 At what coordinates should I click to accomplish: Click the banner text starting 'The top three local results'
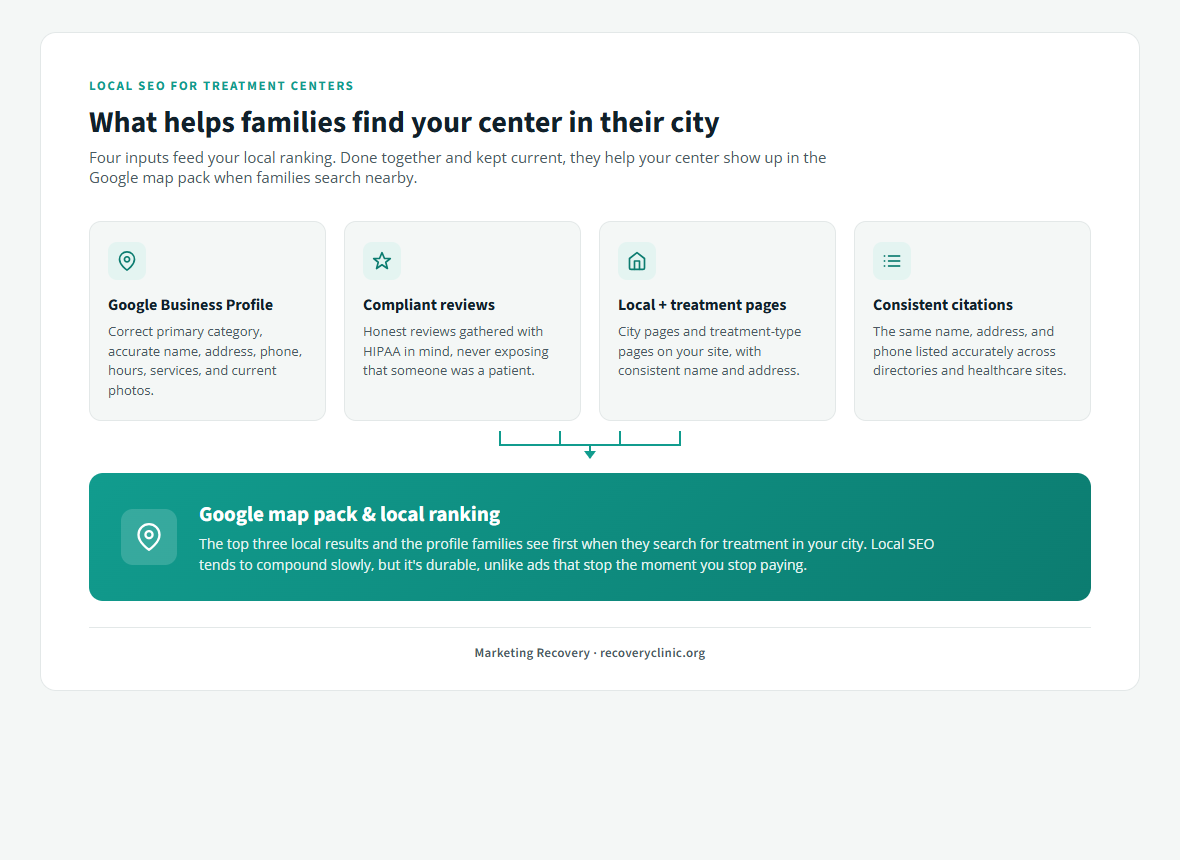tap(567, 555)
